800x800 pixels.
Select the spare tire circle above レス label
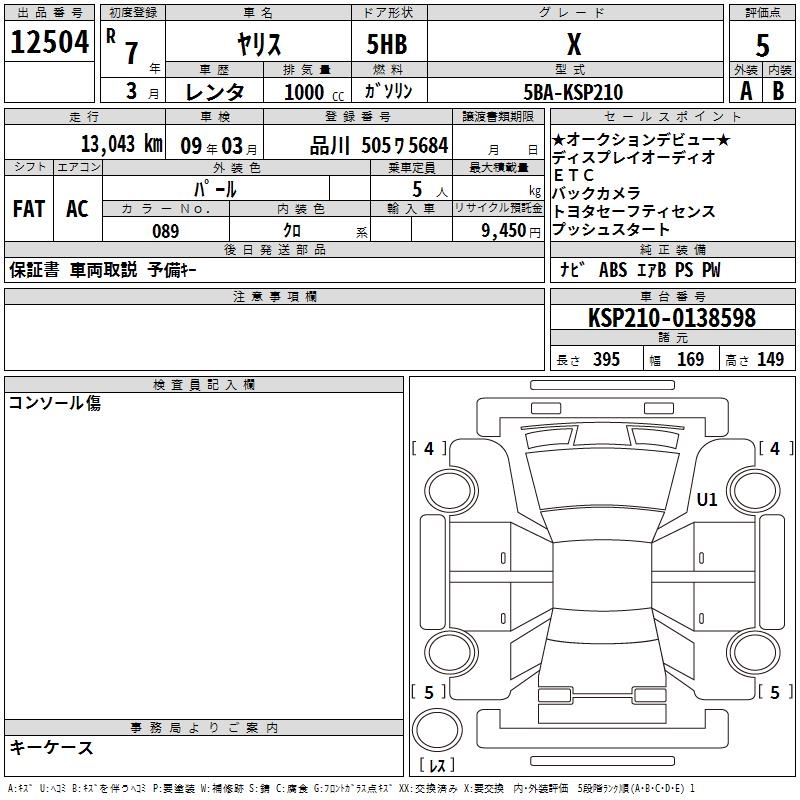coord(436,731)
